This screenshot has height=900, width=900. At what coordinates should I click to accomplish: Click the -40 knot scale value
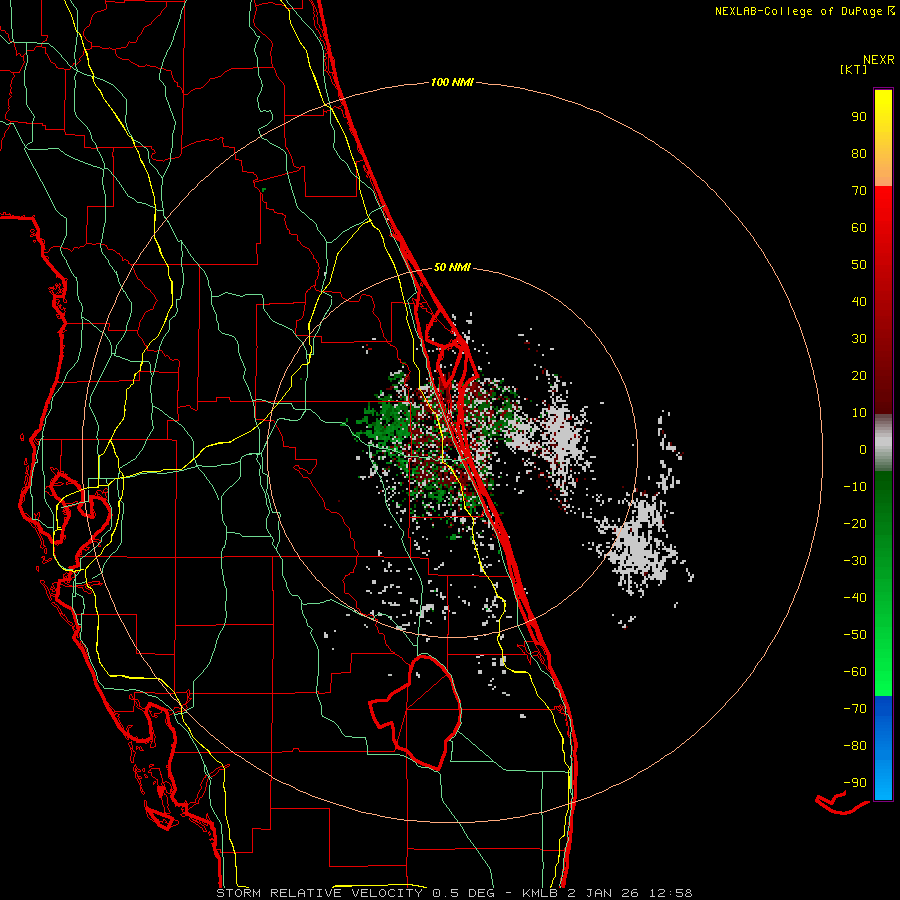click(855, 598)
